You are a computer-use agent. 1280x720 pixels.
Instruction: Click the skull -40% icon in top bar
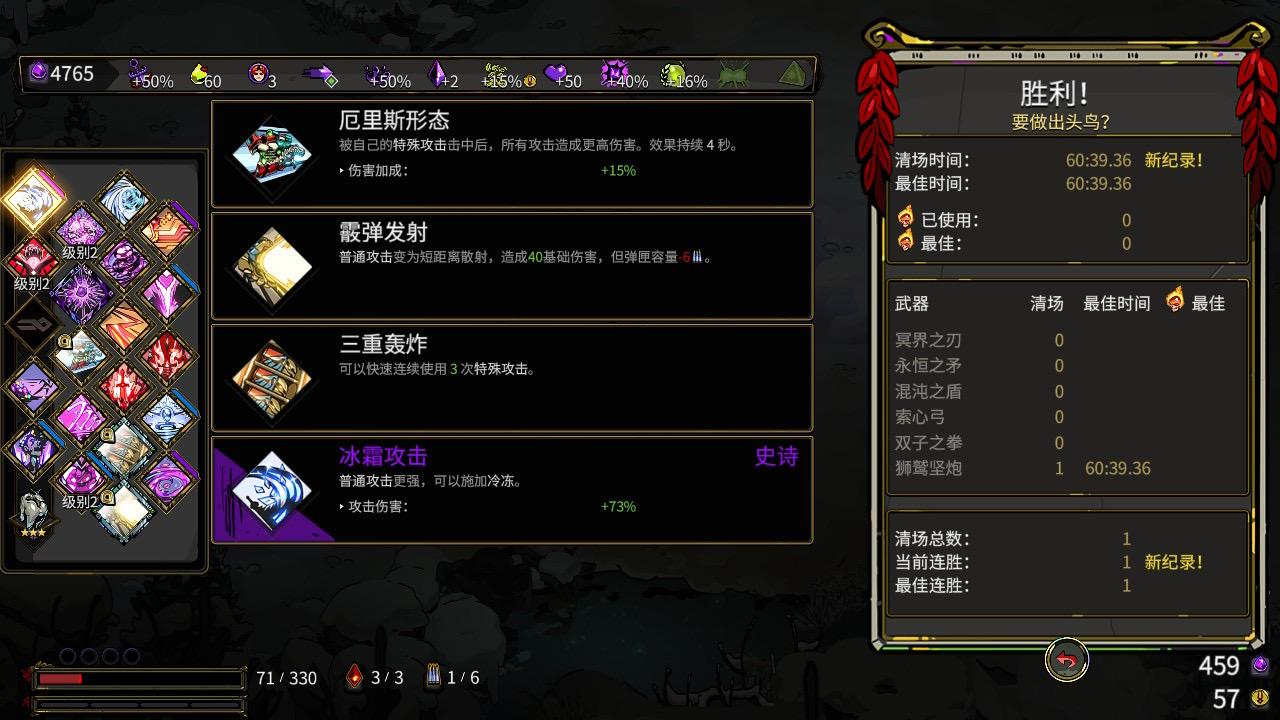click(613, 74)
